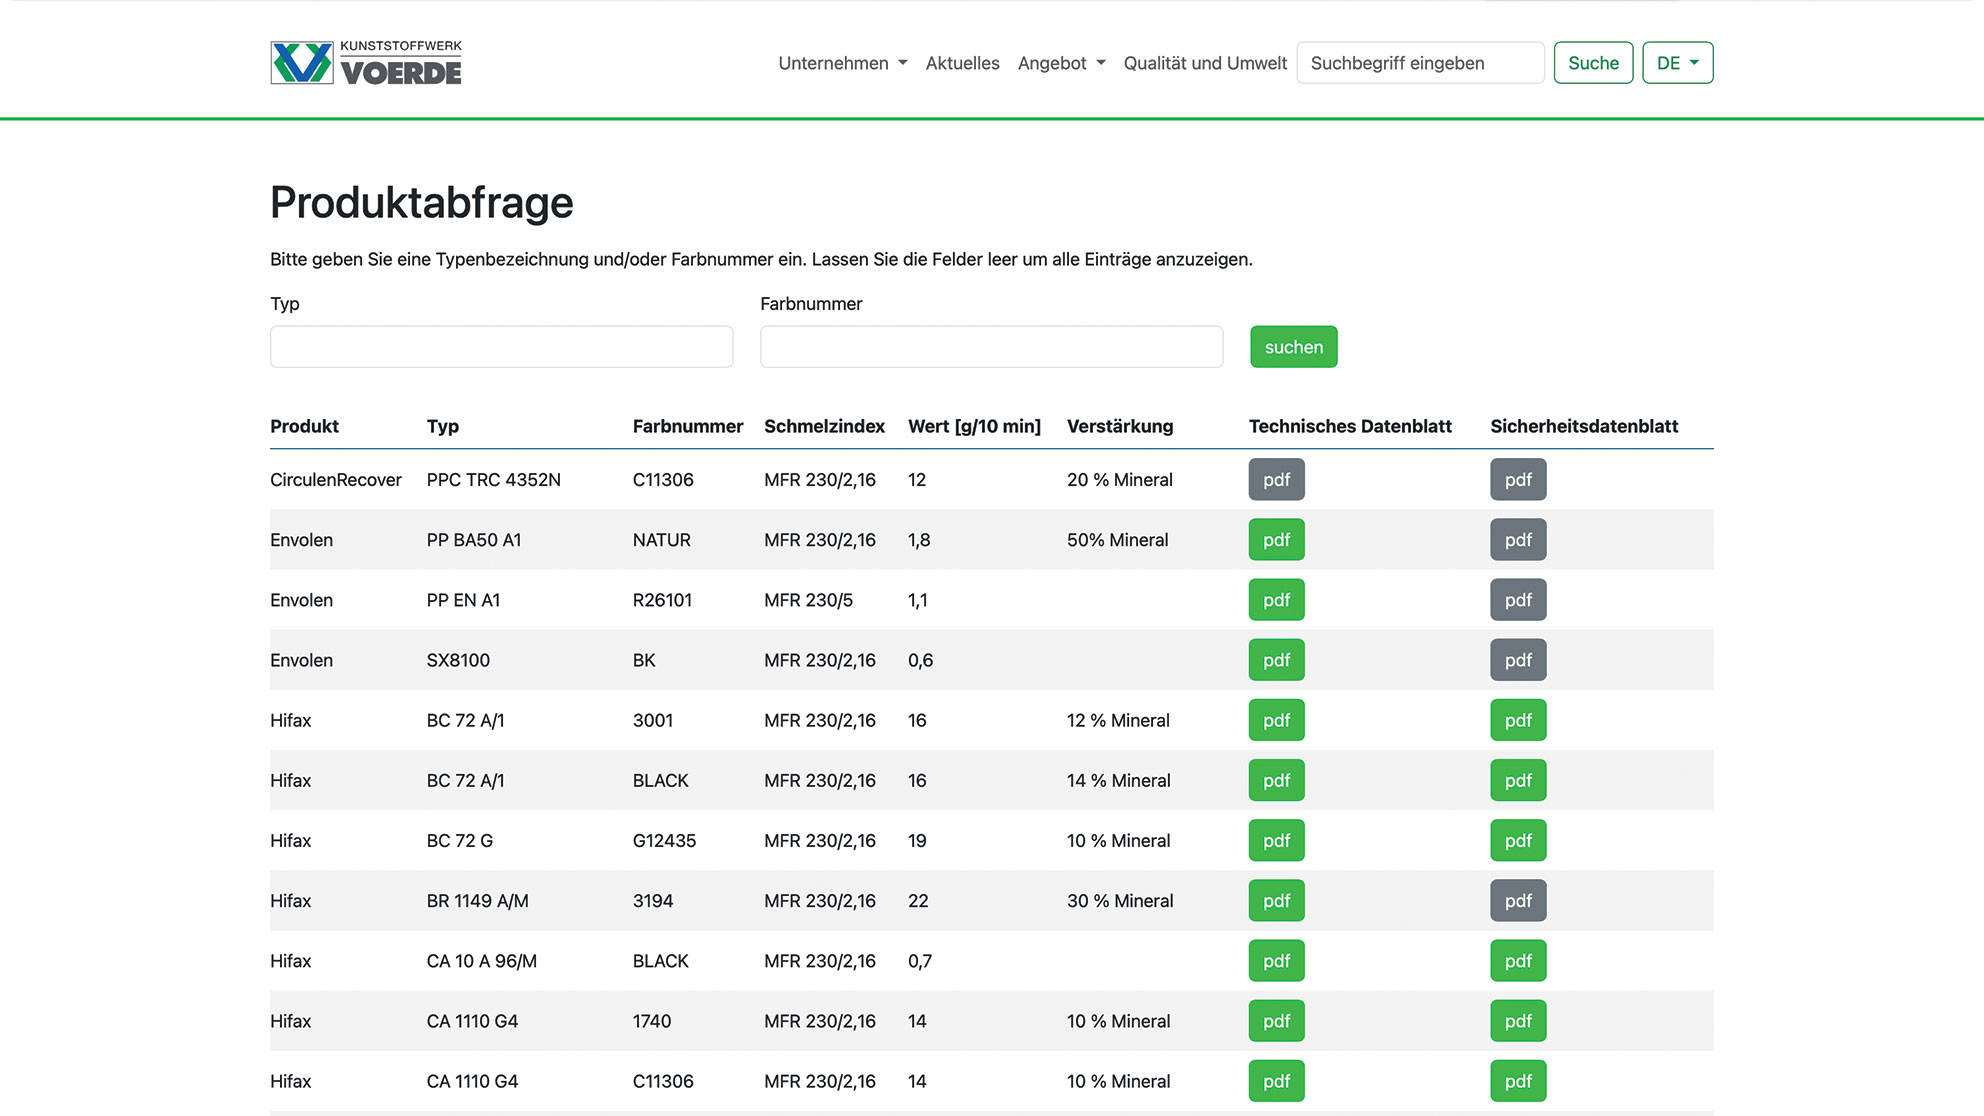1984x1116 pixels.
Task: Click the Wert [g/10 min] column header
Action: (974, 426)
